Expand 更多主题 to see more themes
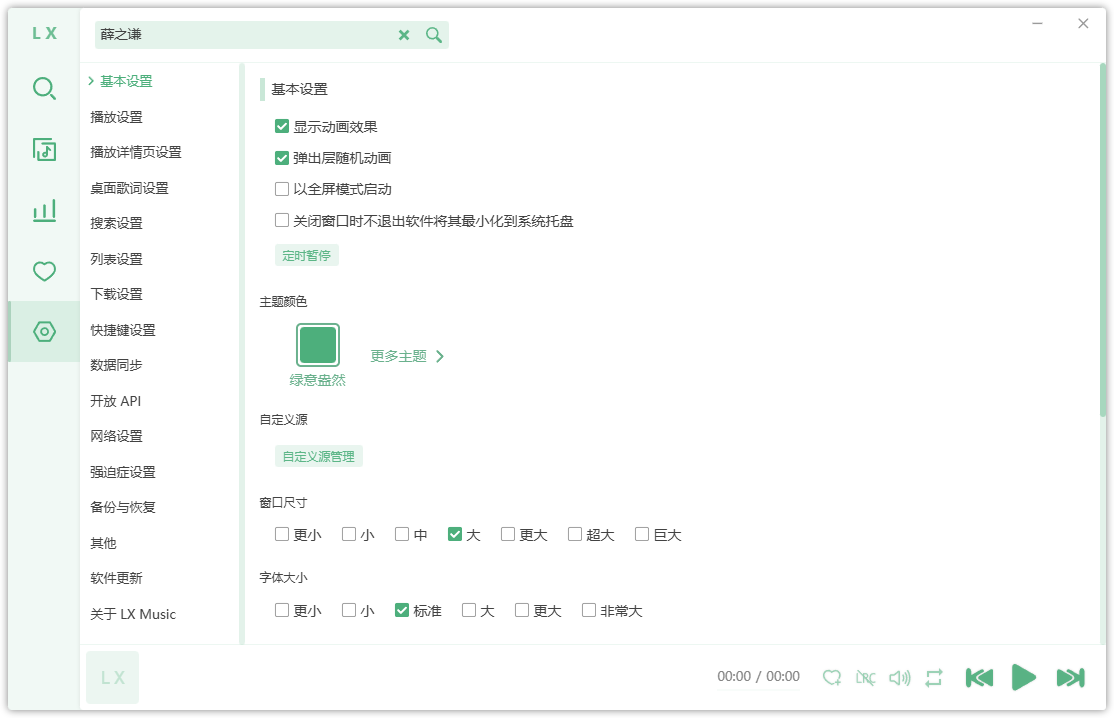This screenshot has height=718, width=1114. click(397, 355)
